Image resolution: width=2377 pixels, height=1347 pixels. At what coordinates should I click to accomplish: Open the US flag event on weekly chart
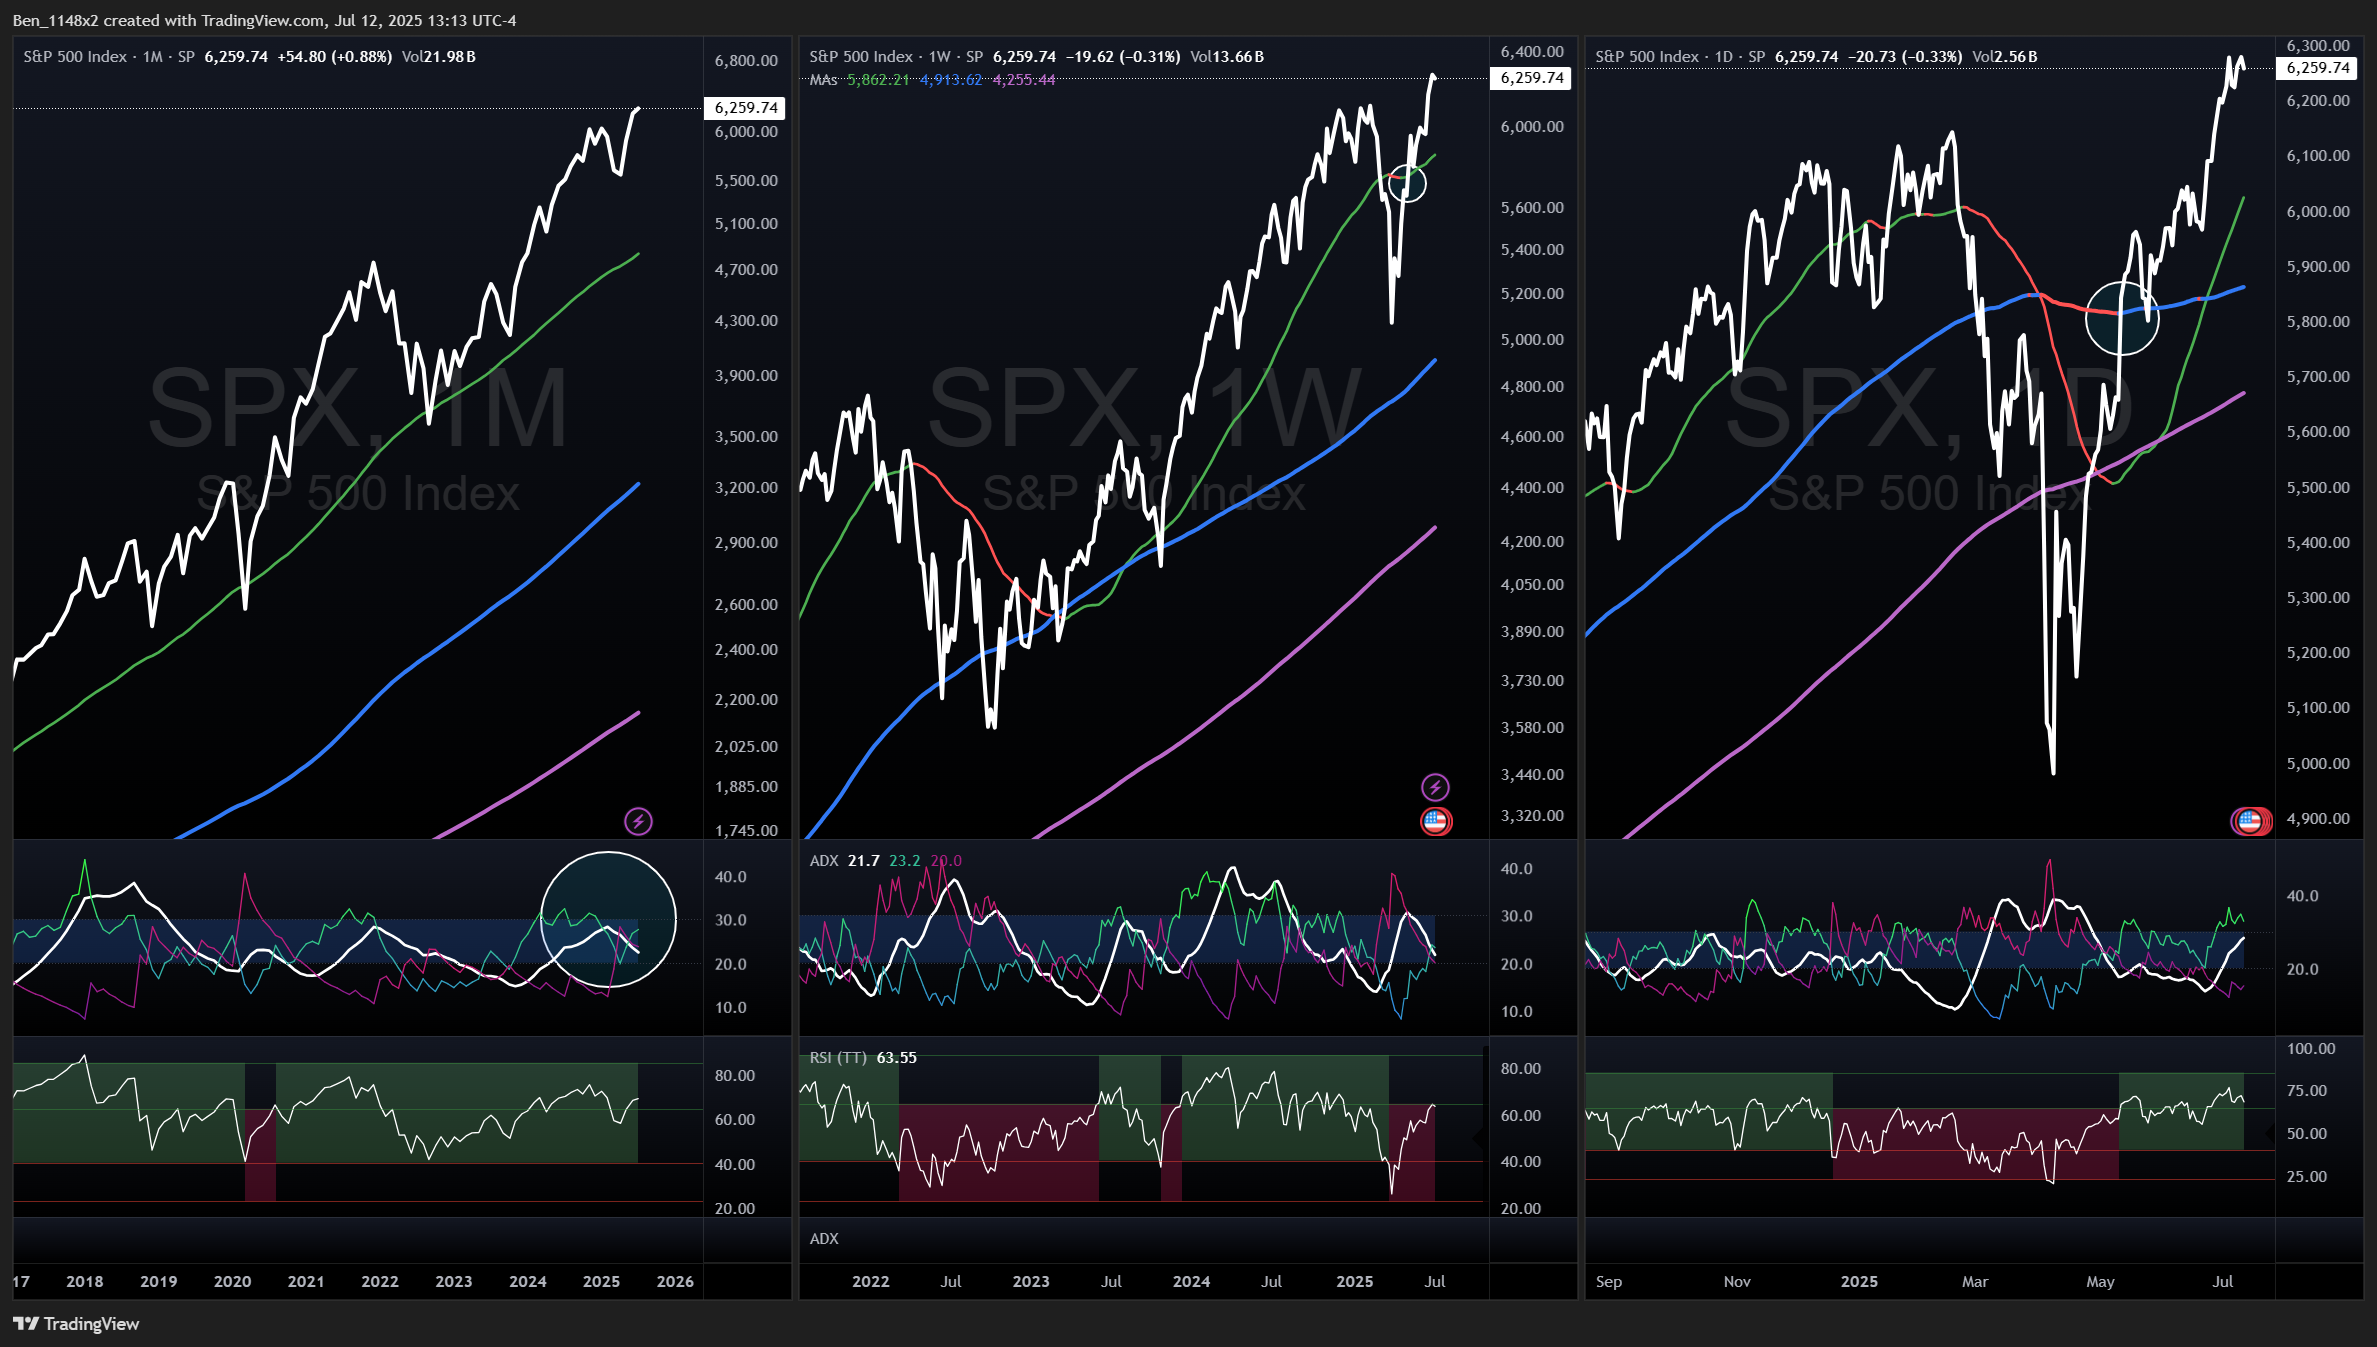click(1435, 821)
